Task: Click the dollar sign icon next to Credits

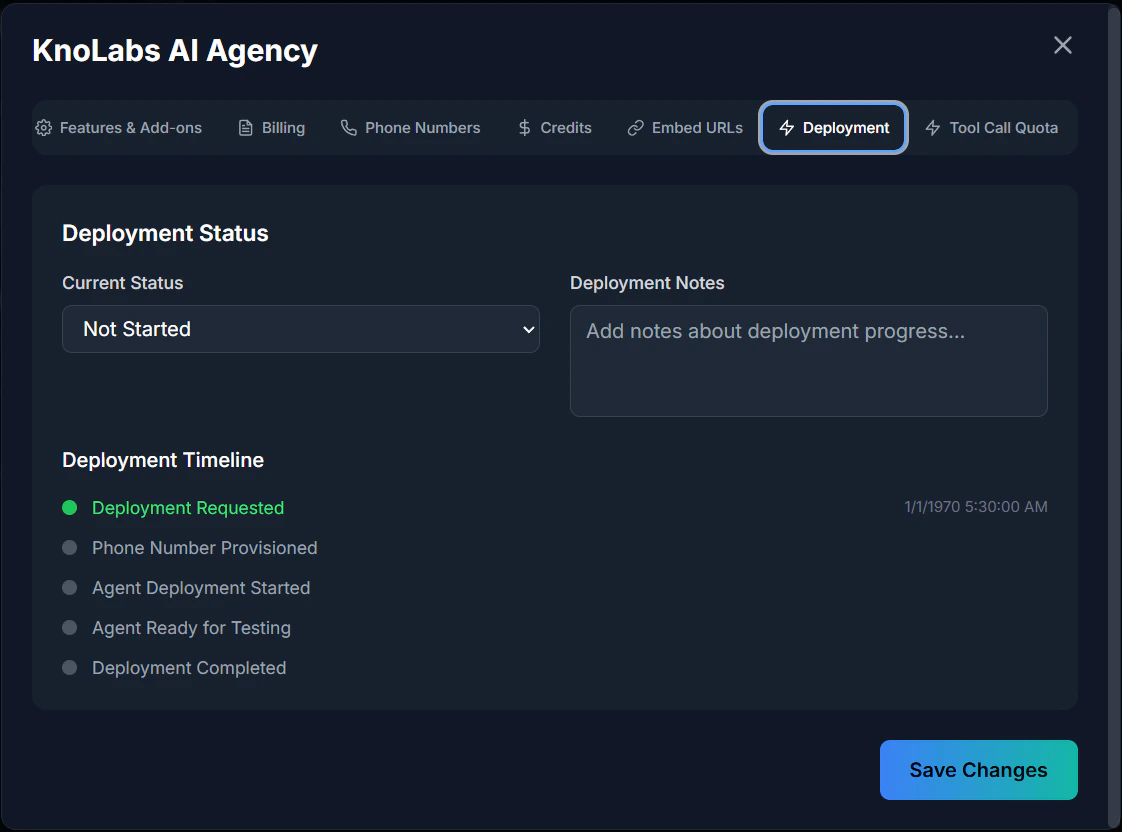Action: (x=523, y=128)
